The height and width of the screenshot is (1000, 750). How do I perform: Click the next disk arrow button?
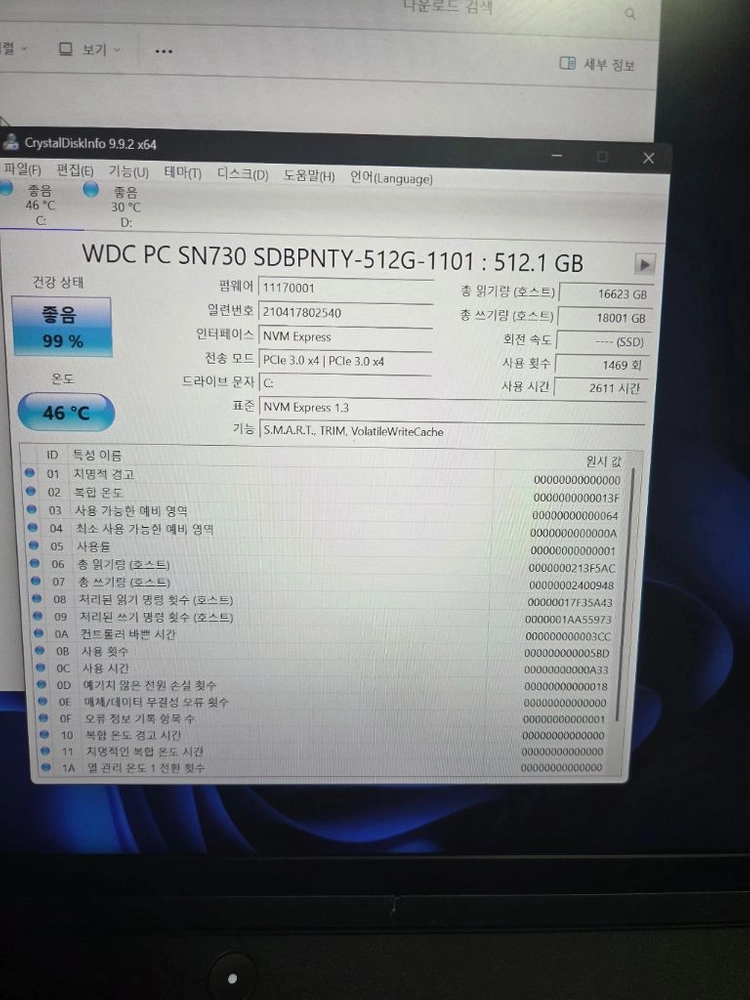coord(644,264)
